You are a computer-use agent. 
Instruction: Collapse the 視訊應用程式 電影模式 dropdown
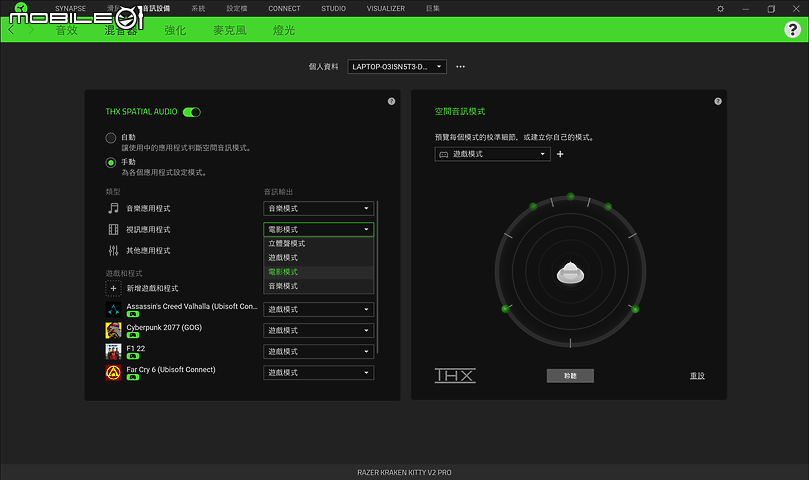coord(318,229)
